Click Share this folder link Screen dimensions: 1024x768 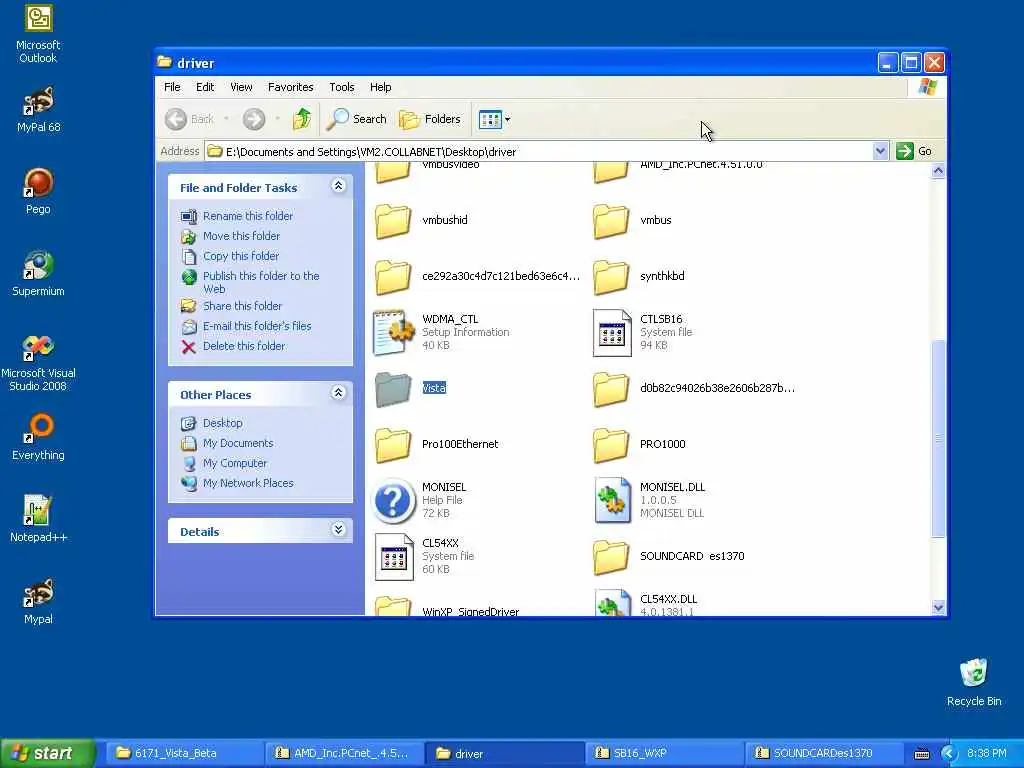point(242,306)
